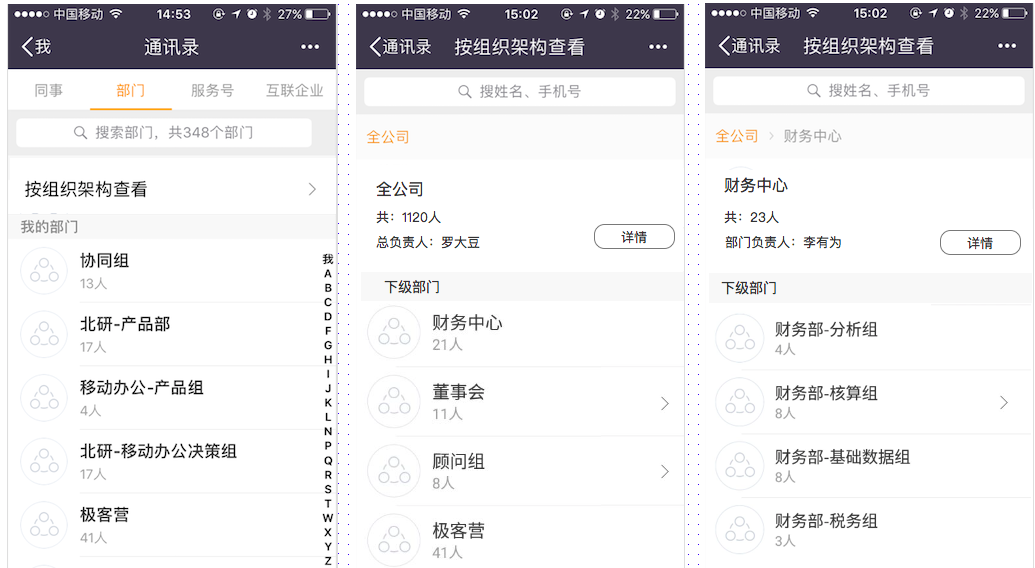Tap 详情 button beside 总负责人 罗大豆
Screen dimensions: 1035x568
click(x=633, y=237)
